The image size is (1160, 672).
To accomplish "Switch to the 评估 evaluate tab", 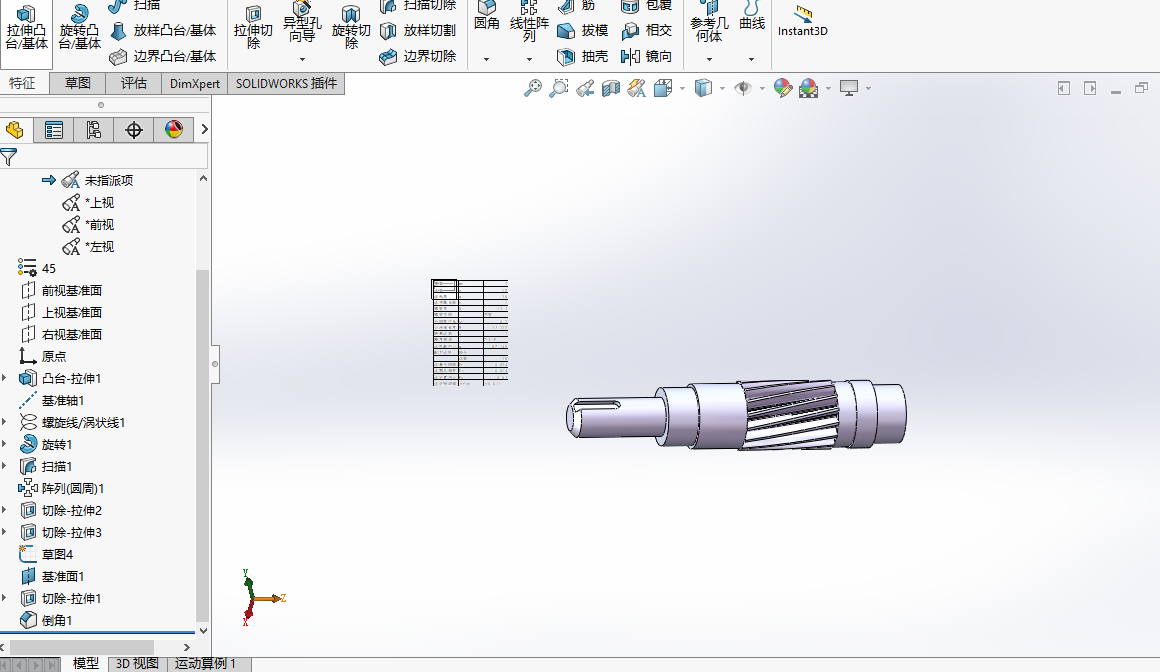I will point(134,84).
